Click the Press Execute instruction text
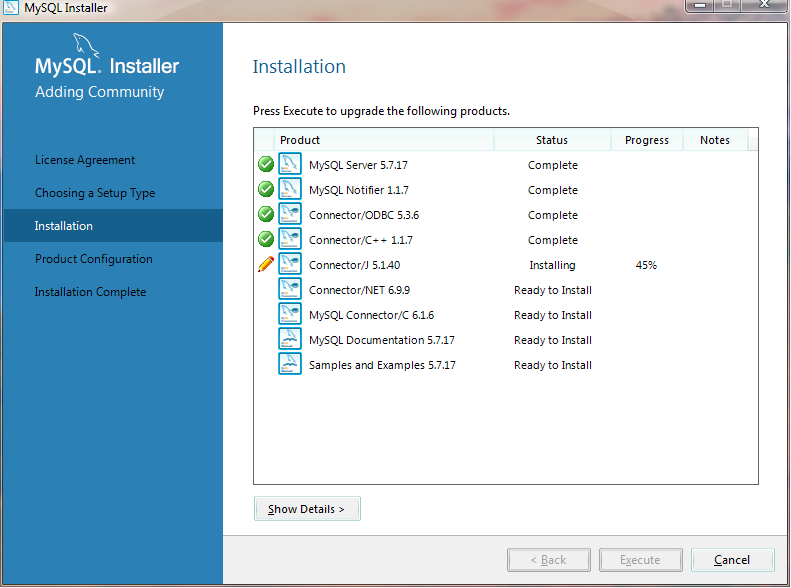 point(381,111)
